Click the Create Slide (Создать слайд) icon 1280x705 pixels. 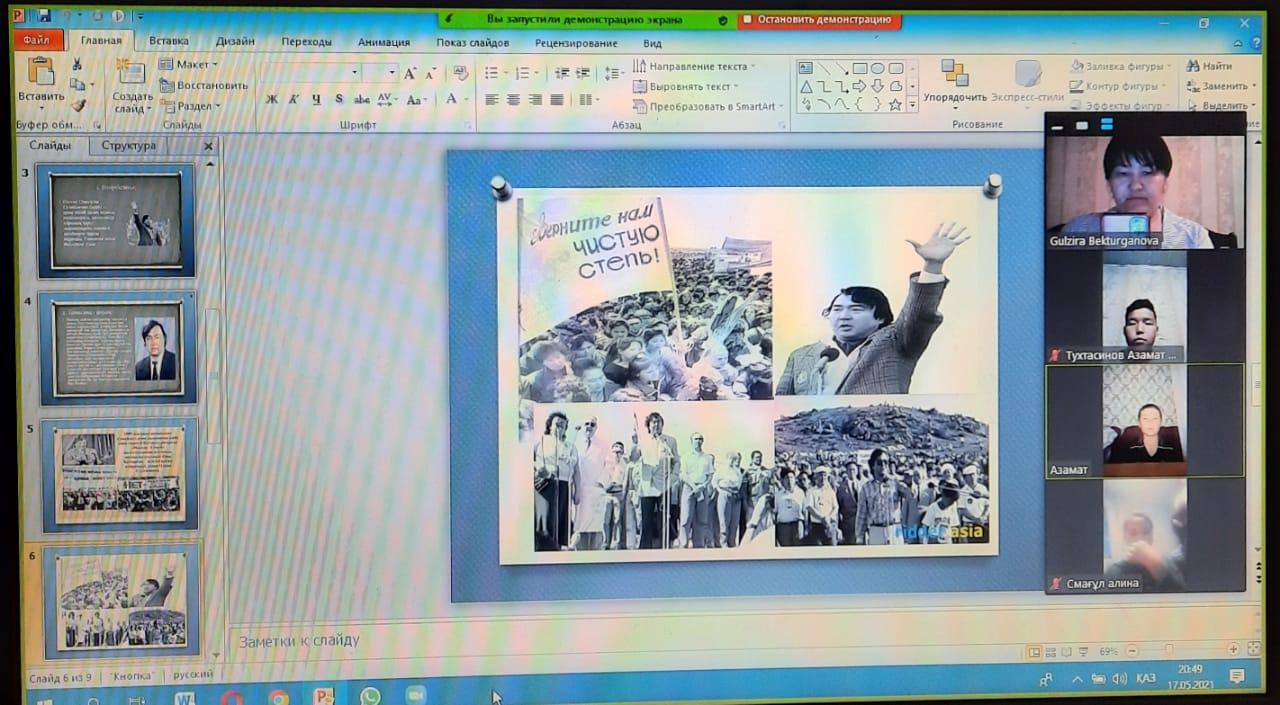(131, 75)
